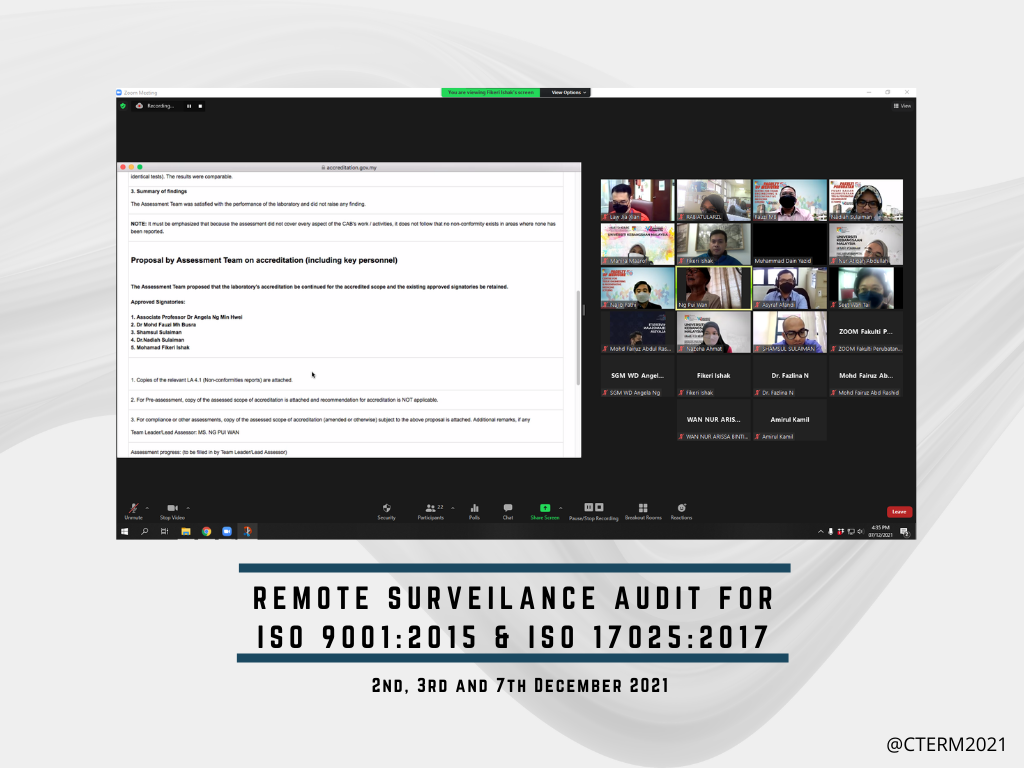This screenshot has width=1024, height=768.
Task: Open Chrome from the Windows taskbar
Action: point(206,532)
